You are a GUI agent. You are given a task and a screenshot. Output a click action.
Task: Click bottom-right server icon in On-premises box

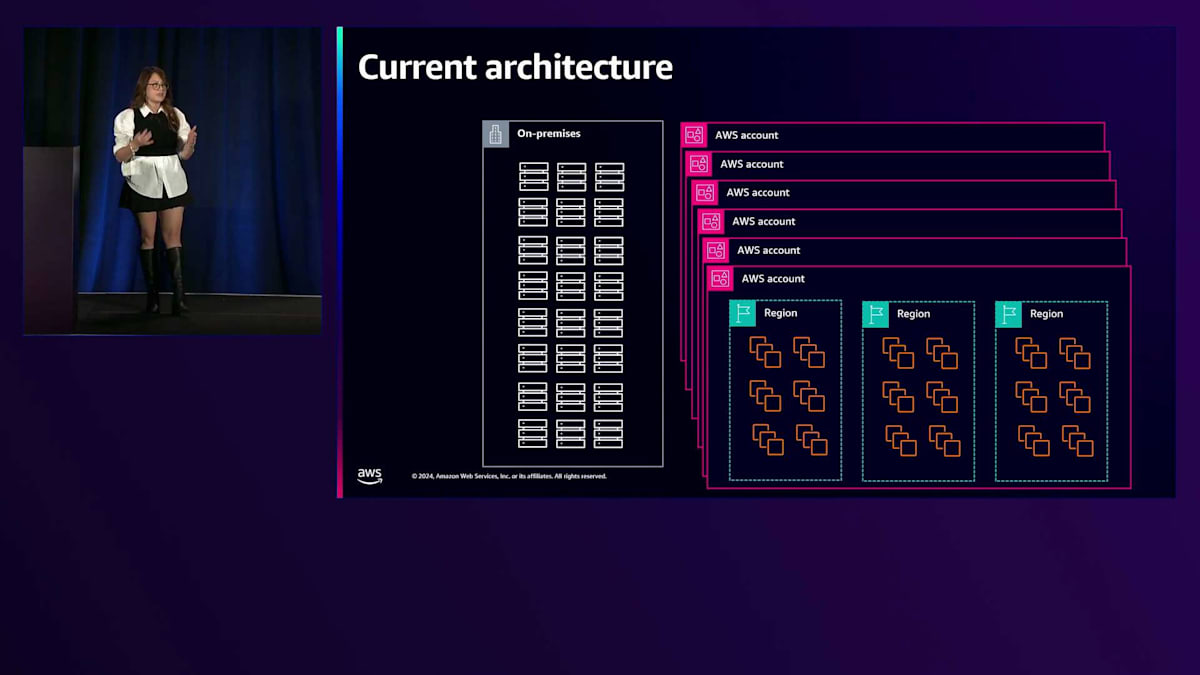click(609, 434)
